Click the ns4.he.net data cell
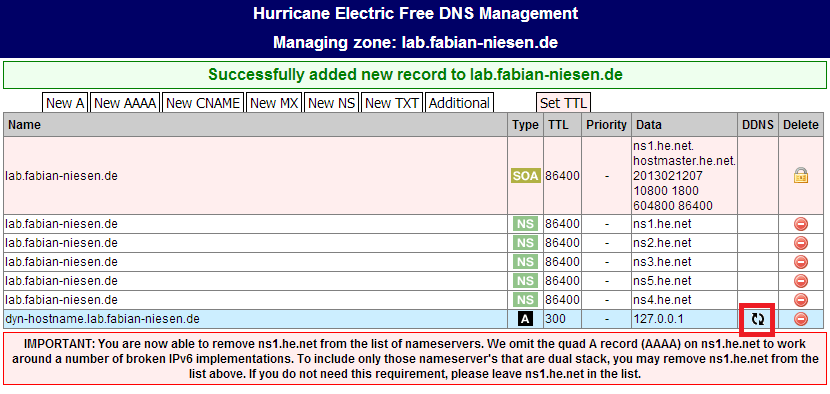Viewport: 830px width, 394px height. [x=685, y=300]
